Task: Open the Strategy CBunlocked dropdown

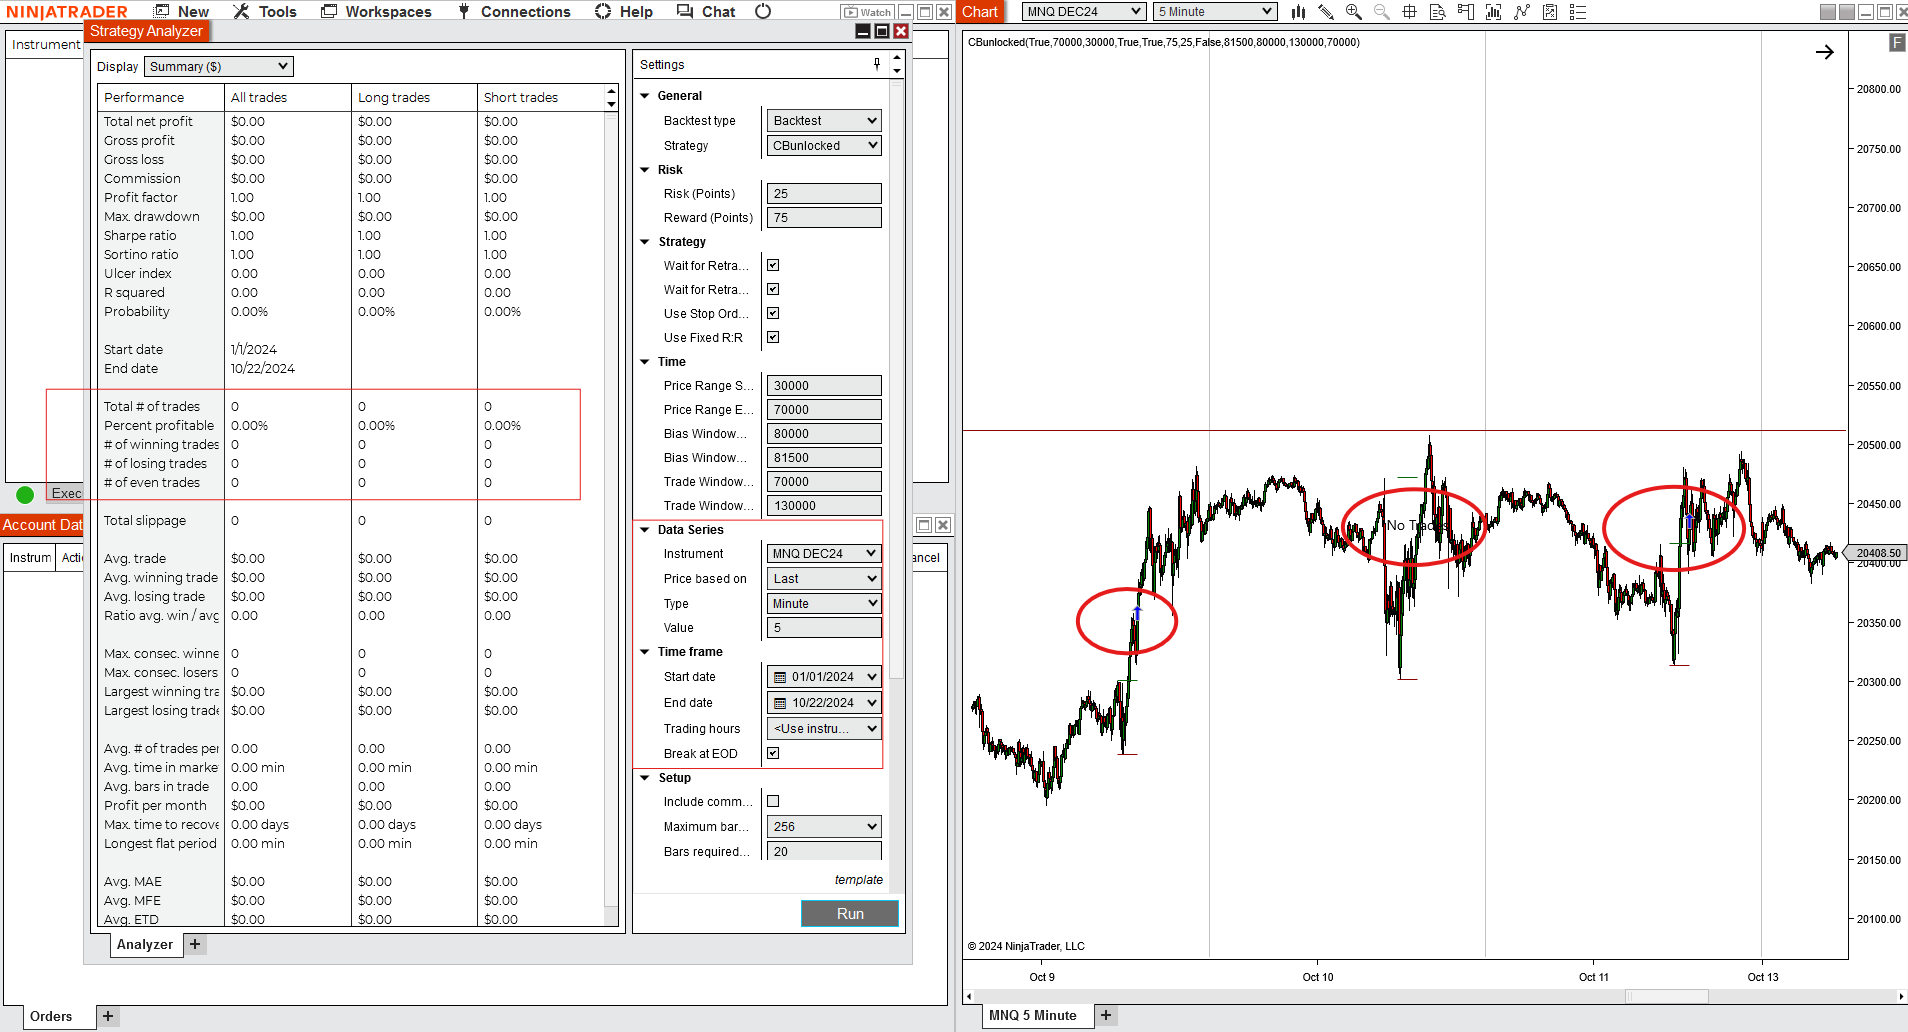Action: point(824,145)
